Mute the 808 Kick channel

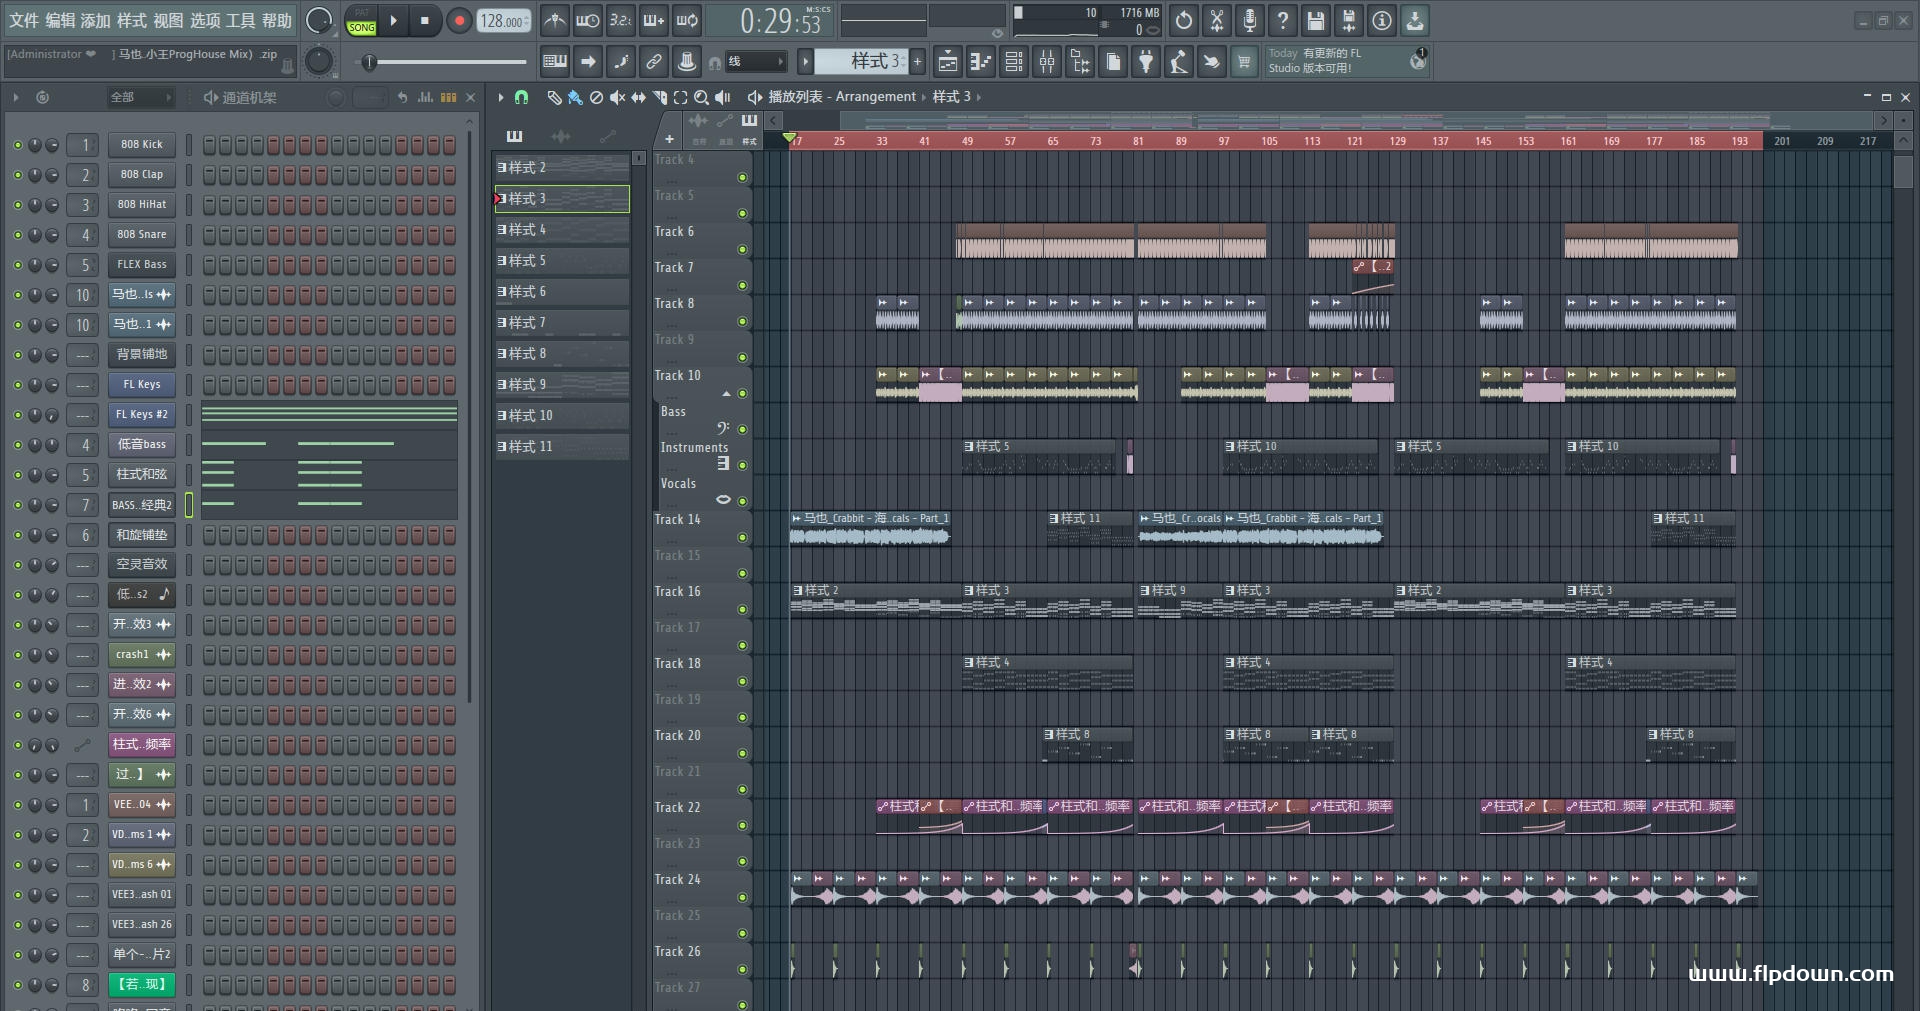17,145
